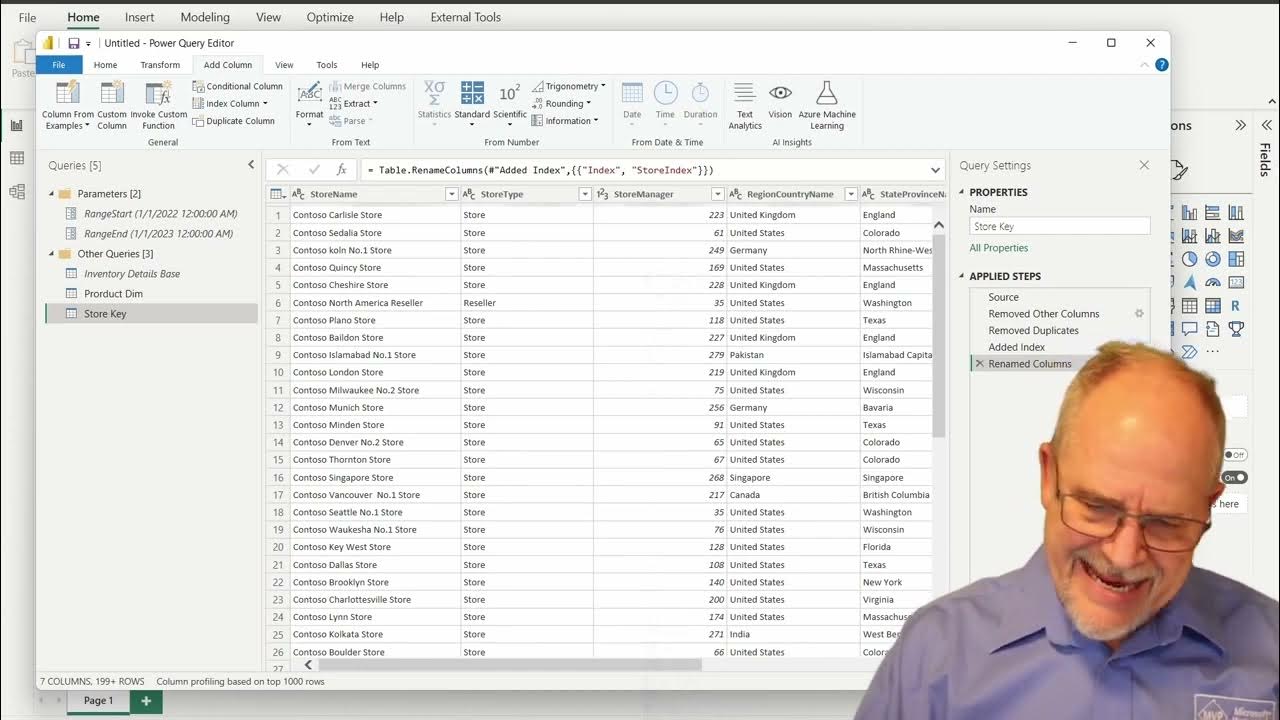1280x720 pixels.
Task: Delete the Renamed Columns step
Action: [x=979, y=364]
